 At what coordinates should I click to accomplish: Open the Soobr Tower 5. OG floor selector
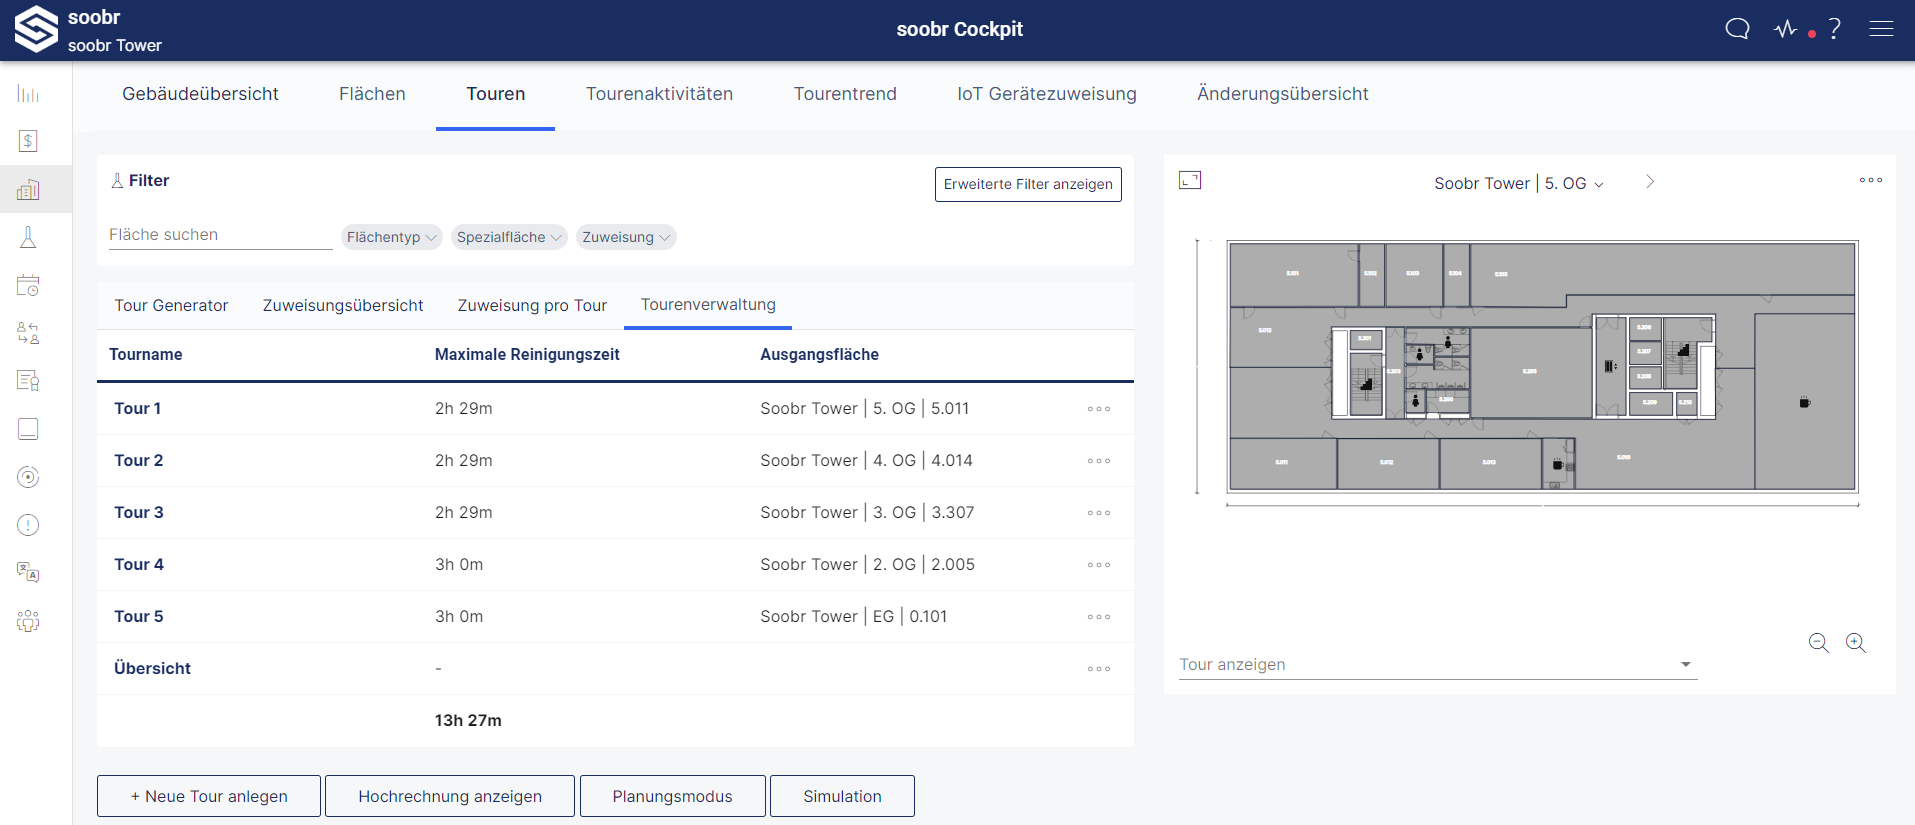[1519, 183]
